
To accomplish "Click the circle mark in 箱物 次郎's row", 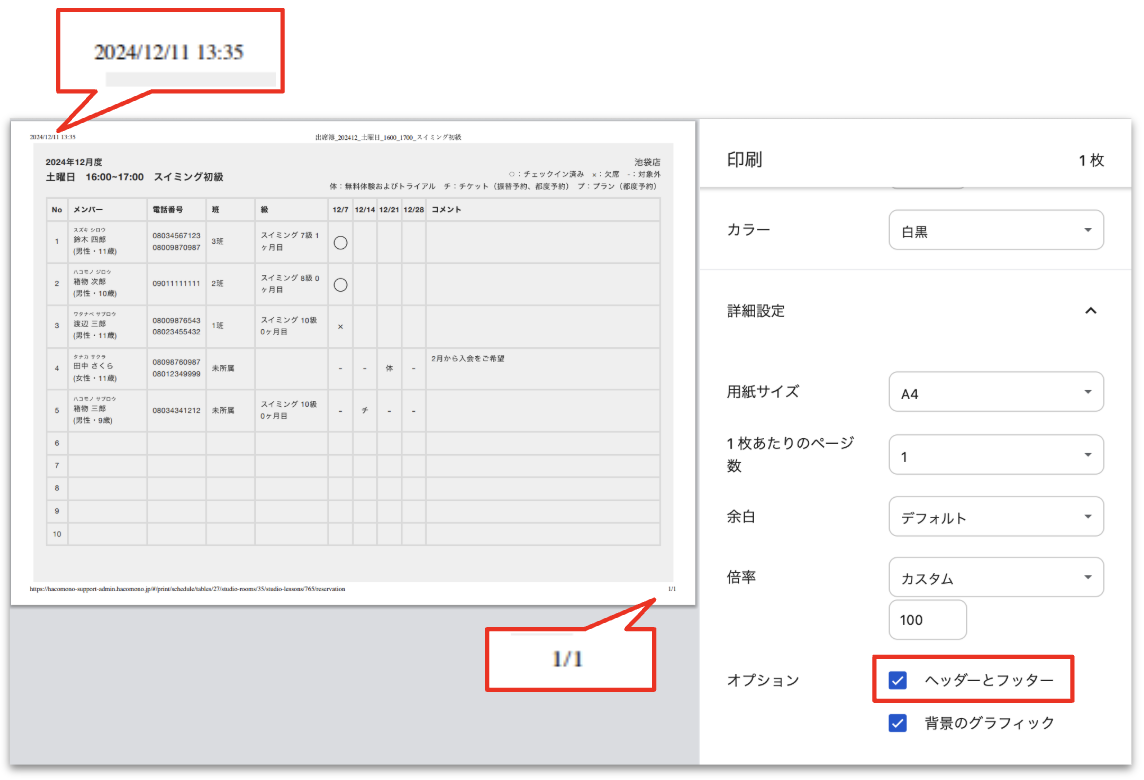I will tap(340, 284).
